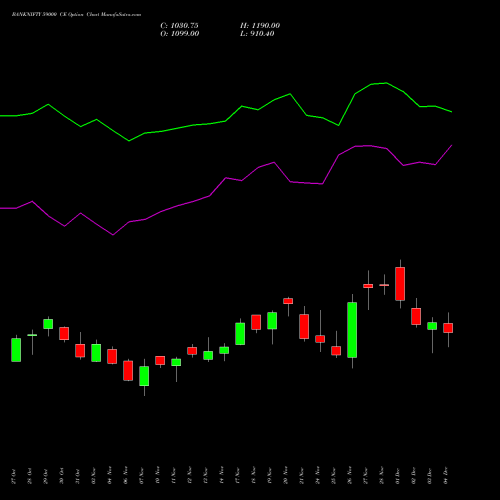Click the red candlestick for 06 Nov
Viewport: 500px width, 500px height.
coord(128,371)
